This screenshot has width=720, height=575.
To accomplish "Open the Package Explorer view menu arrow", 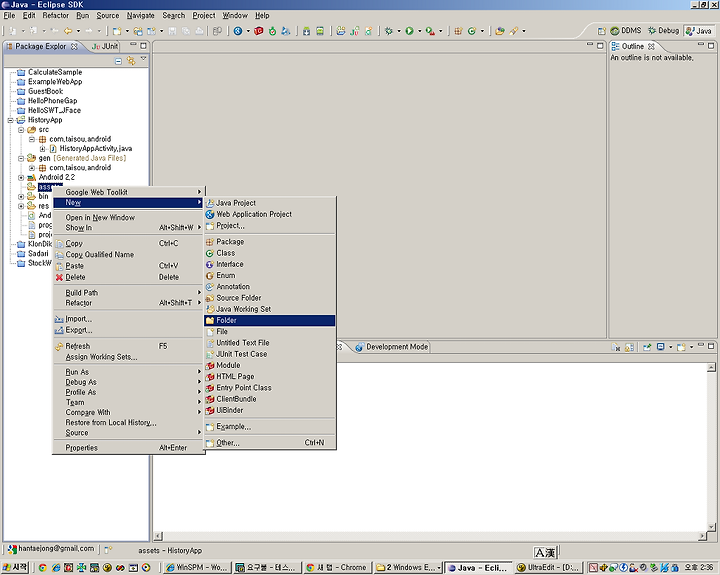I will [x=143, y=59].
